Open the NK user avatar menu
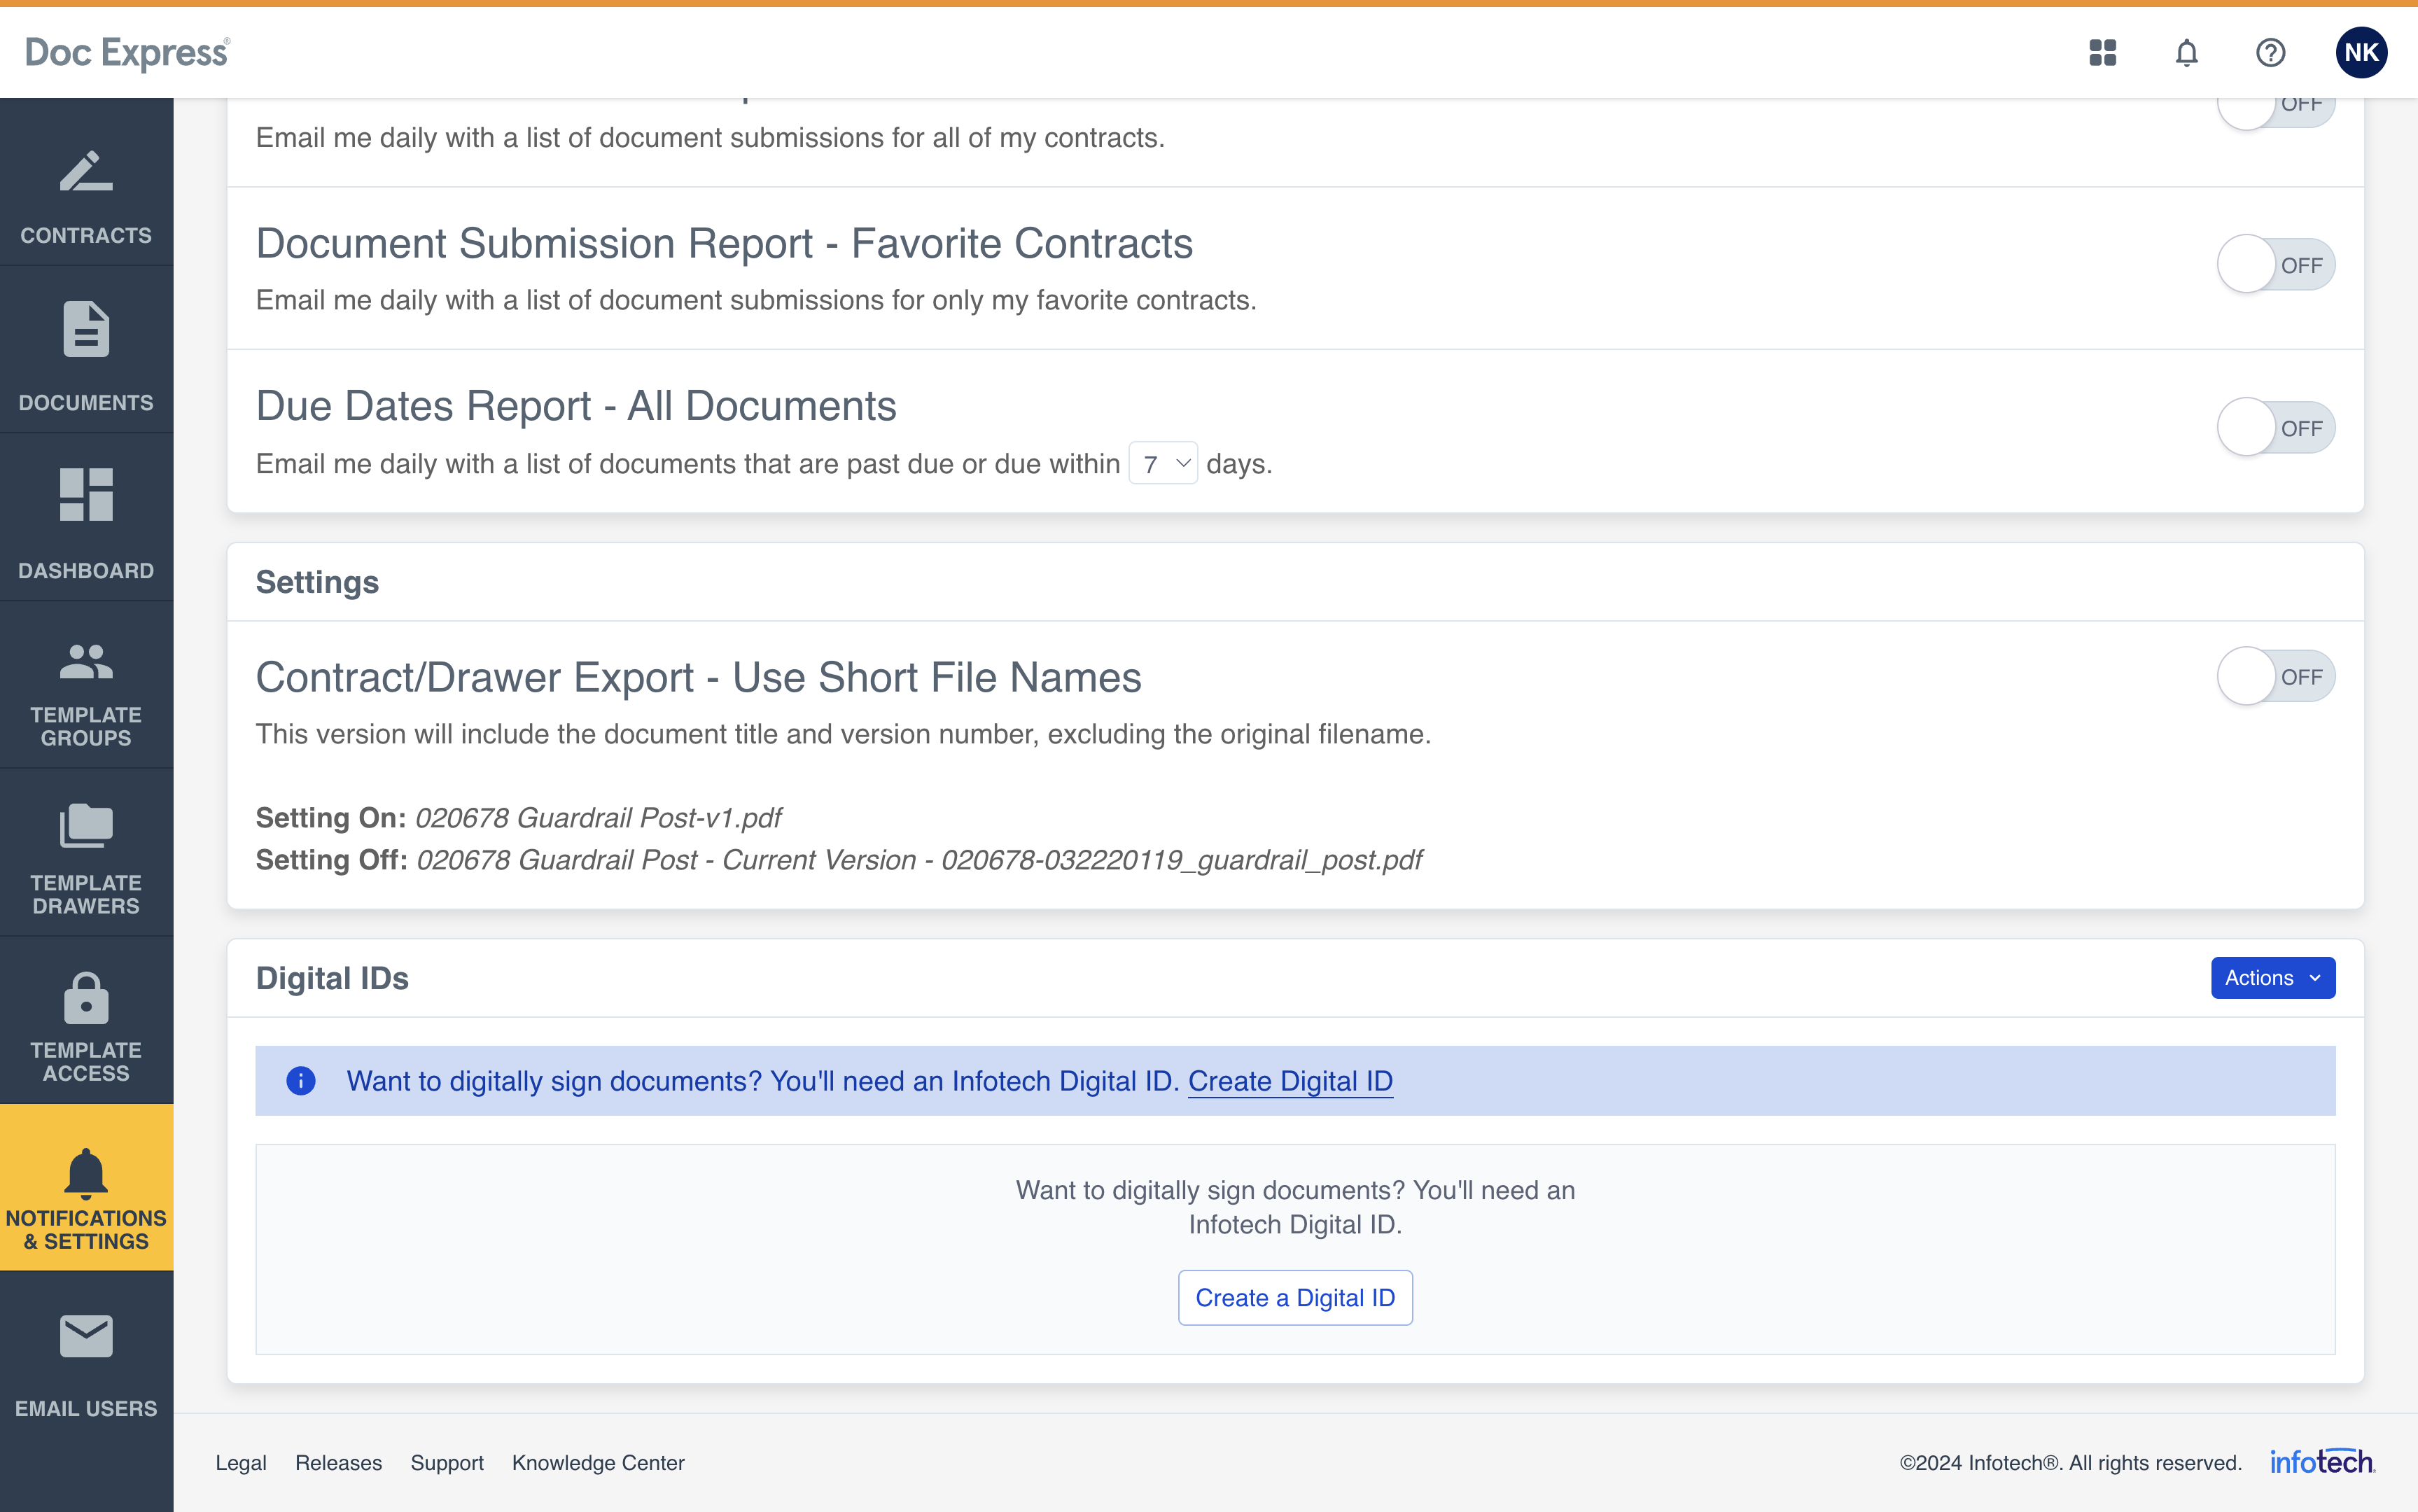Viewport: 2418px width, 1512px height. tap(2360, 52)
